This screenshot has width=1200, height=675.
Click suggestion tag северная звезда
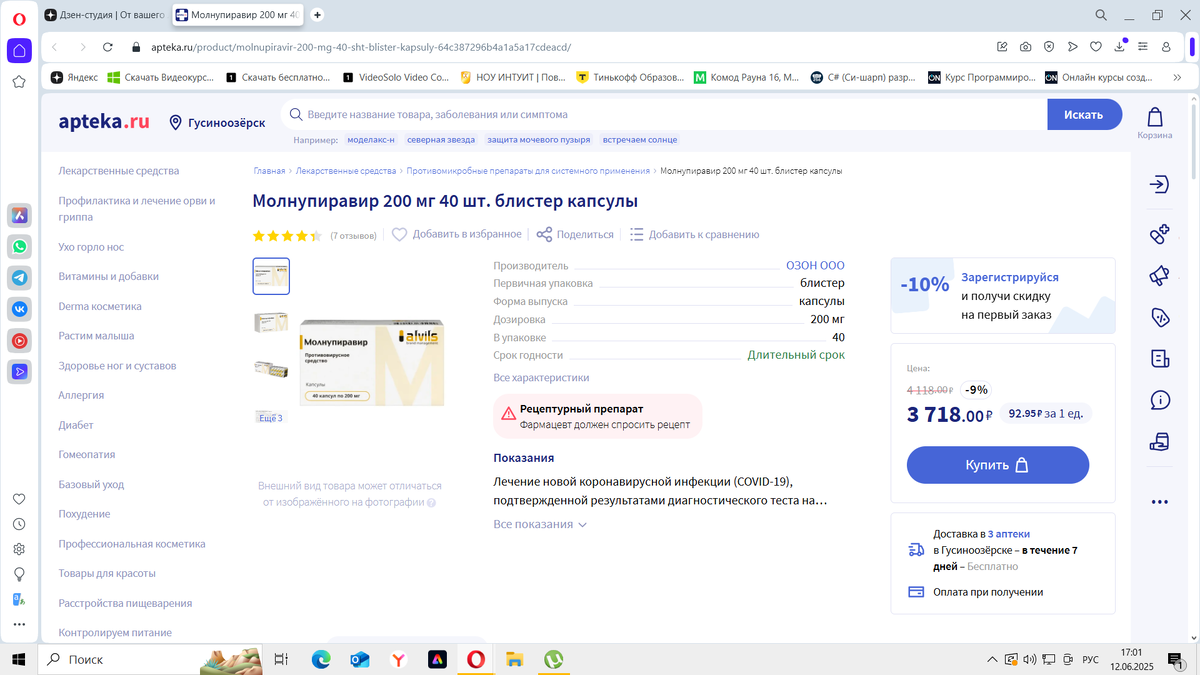(x=441, y=140)
